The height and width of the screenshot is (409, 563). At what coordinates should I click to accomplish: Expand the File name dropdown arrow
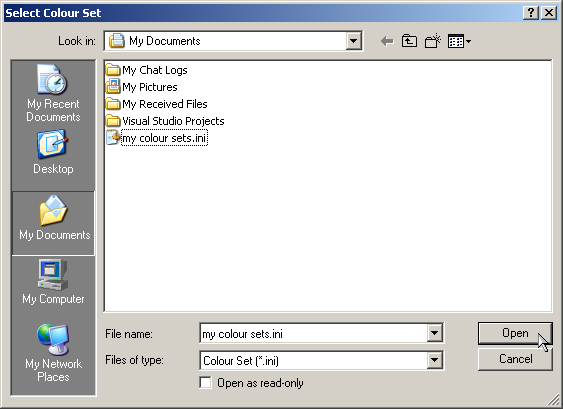[x=434, y=334]
